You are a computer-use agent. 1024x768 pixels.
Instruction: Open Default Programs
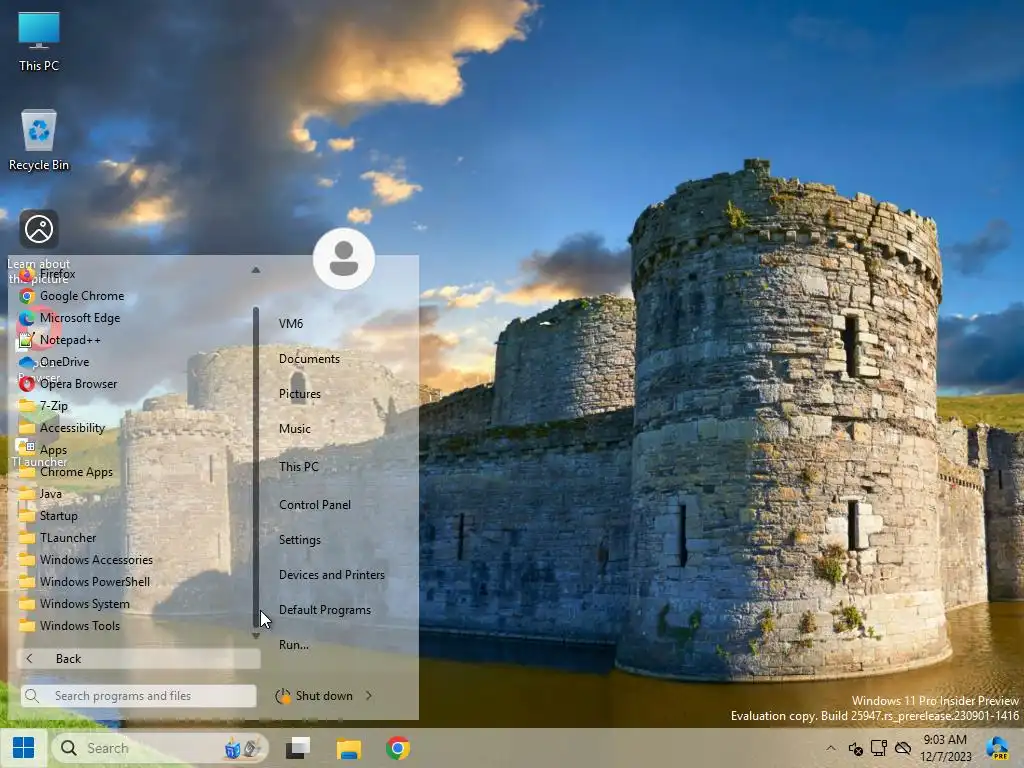[325, 610]
